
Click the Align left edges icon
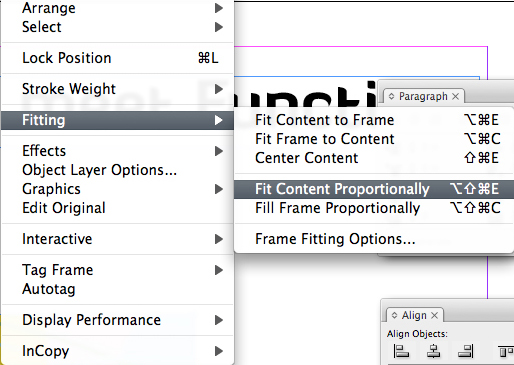401,351
